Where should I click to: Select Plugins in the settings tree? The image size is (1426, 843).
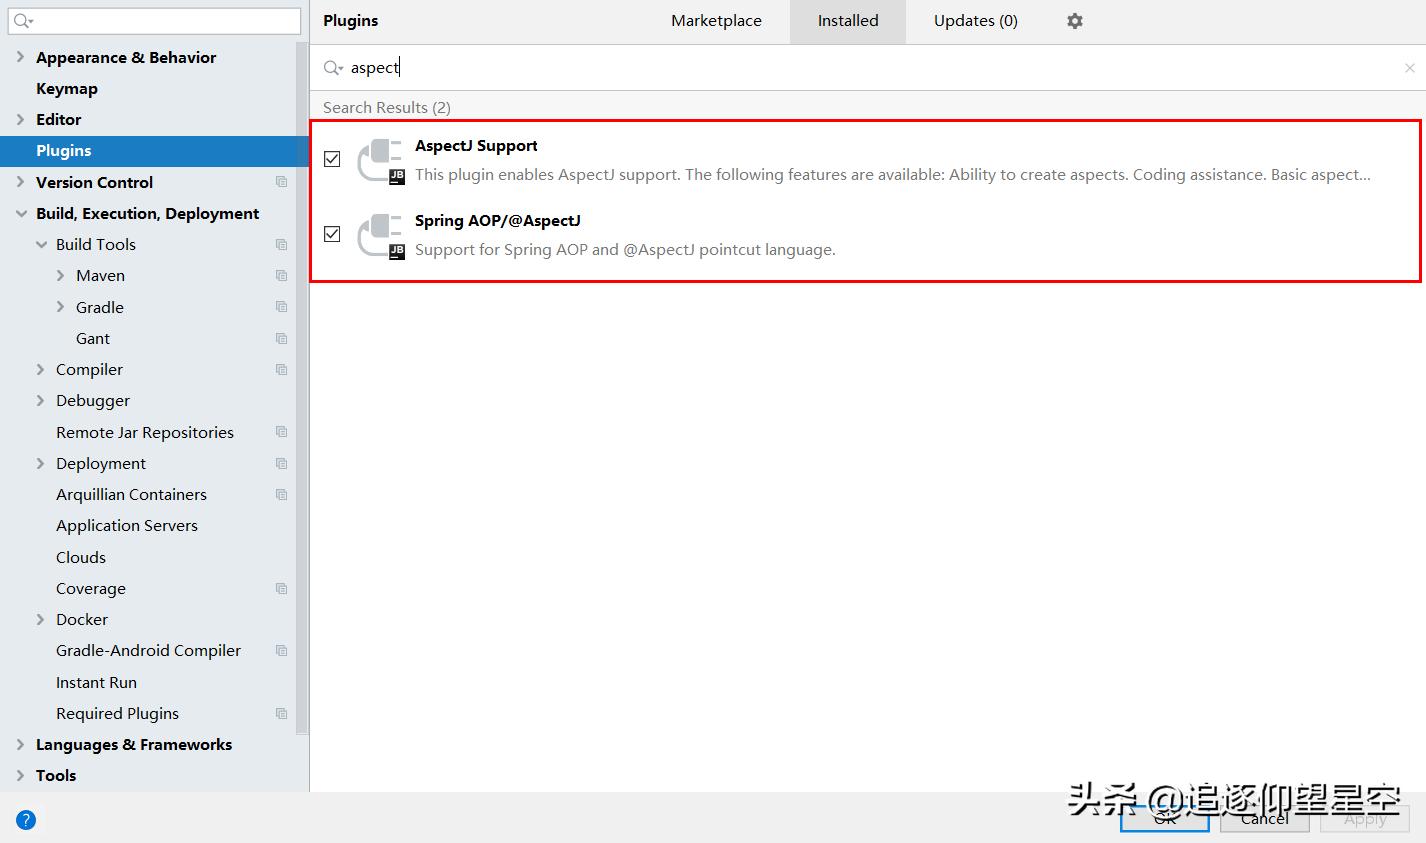(x=154, y=151)
